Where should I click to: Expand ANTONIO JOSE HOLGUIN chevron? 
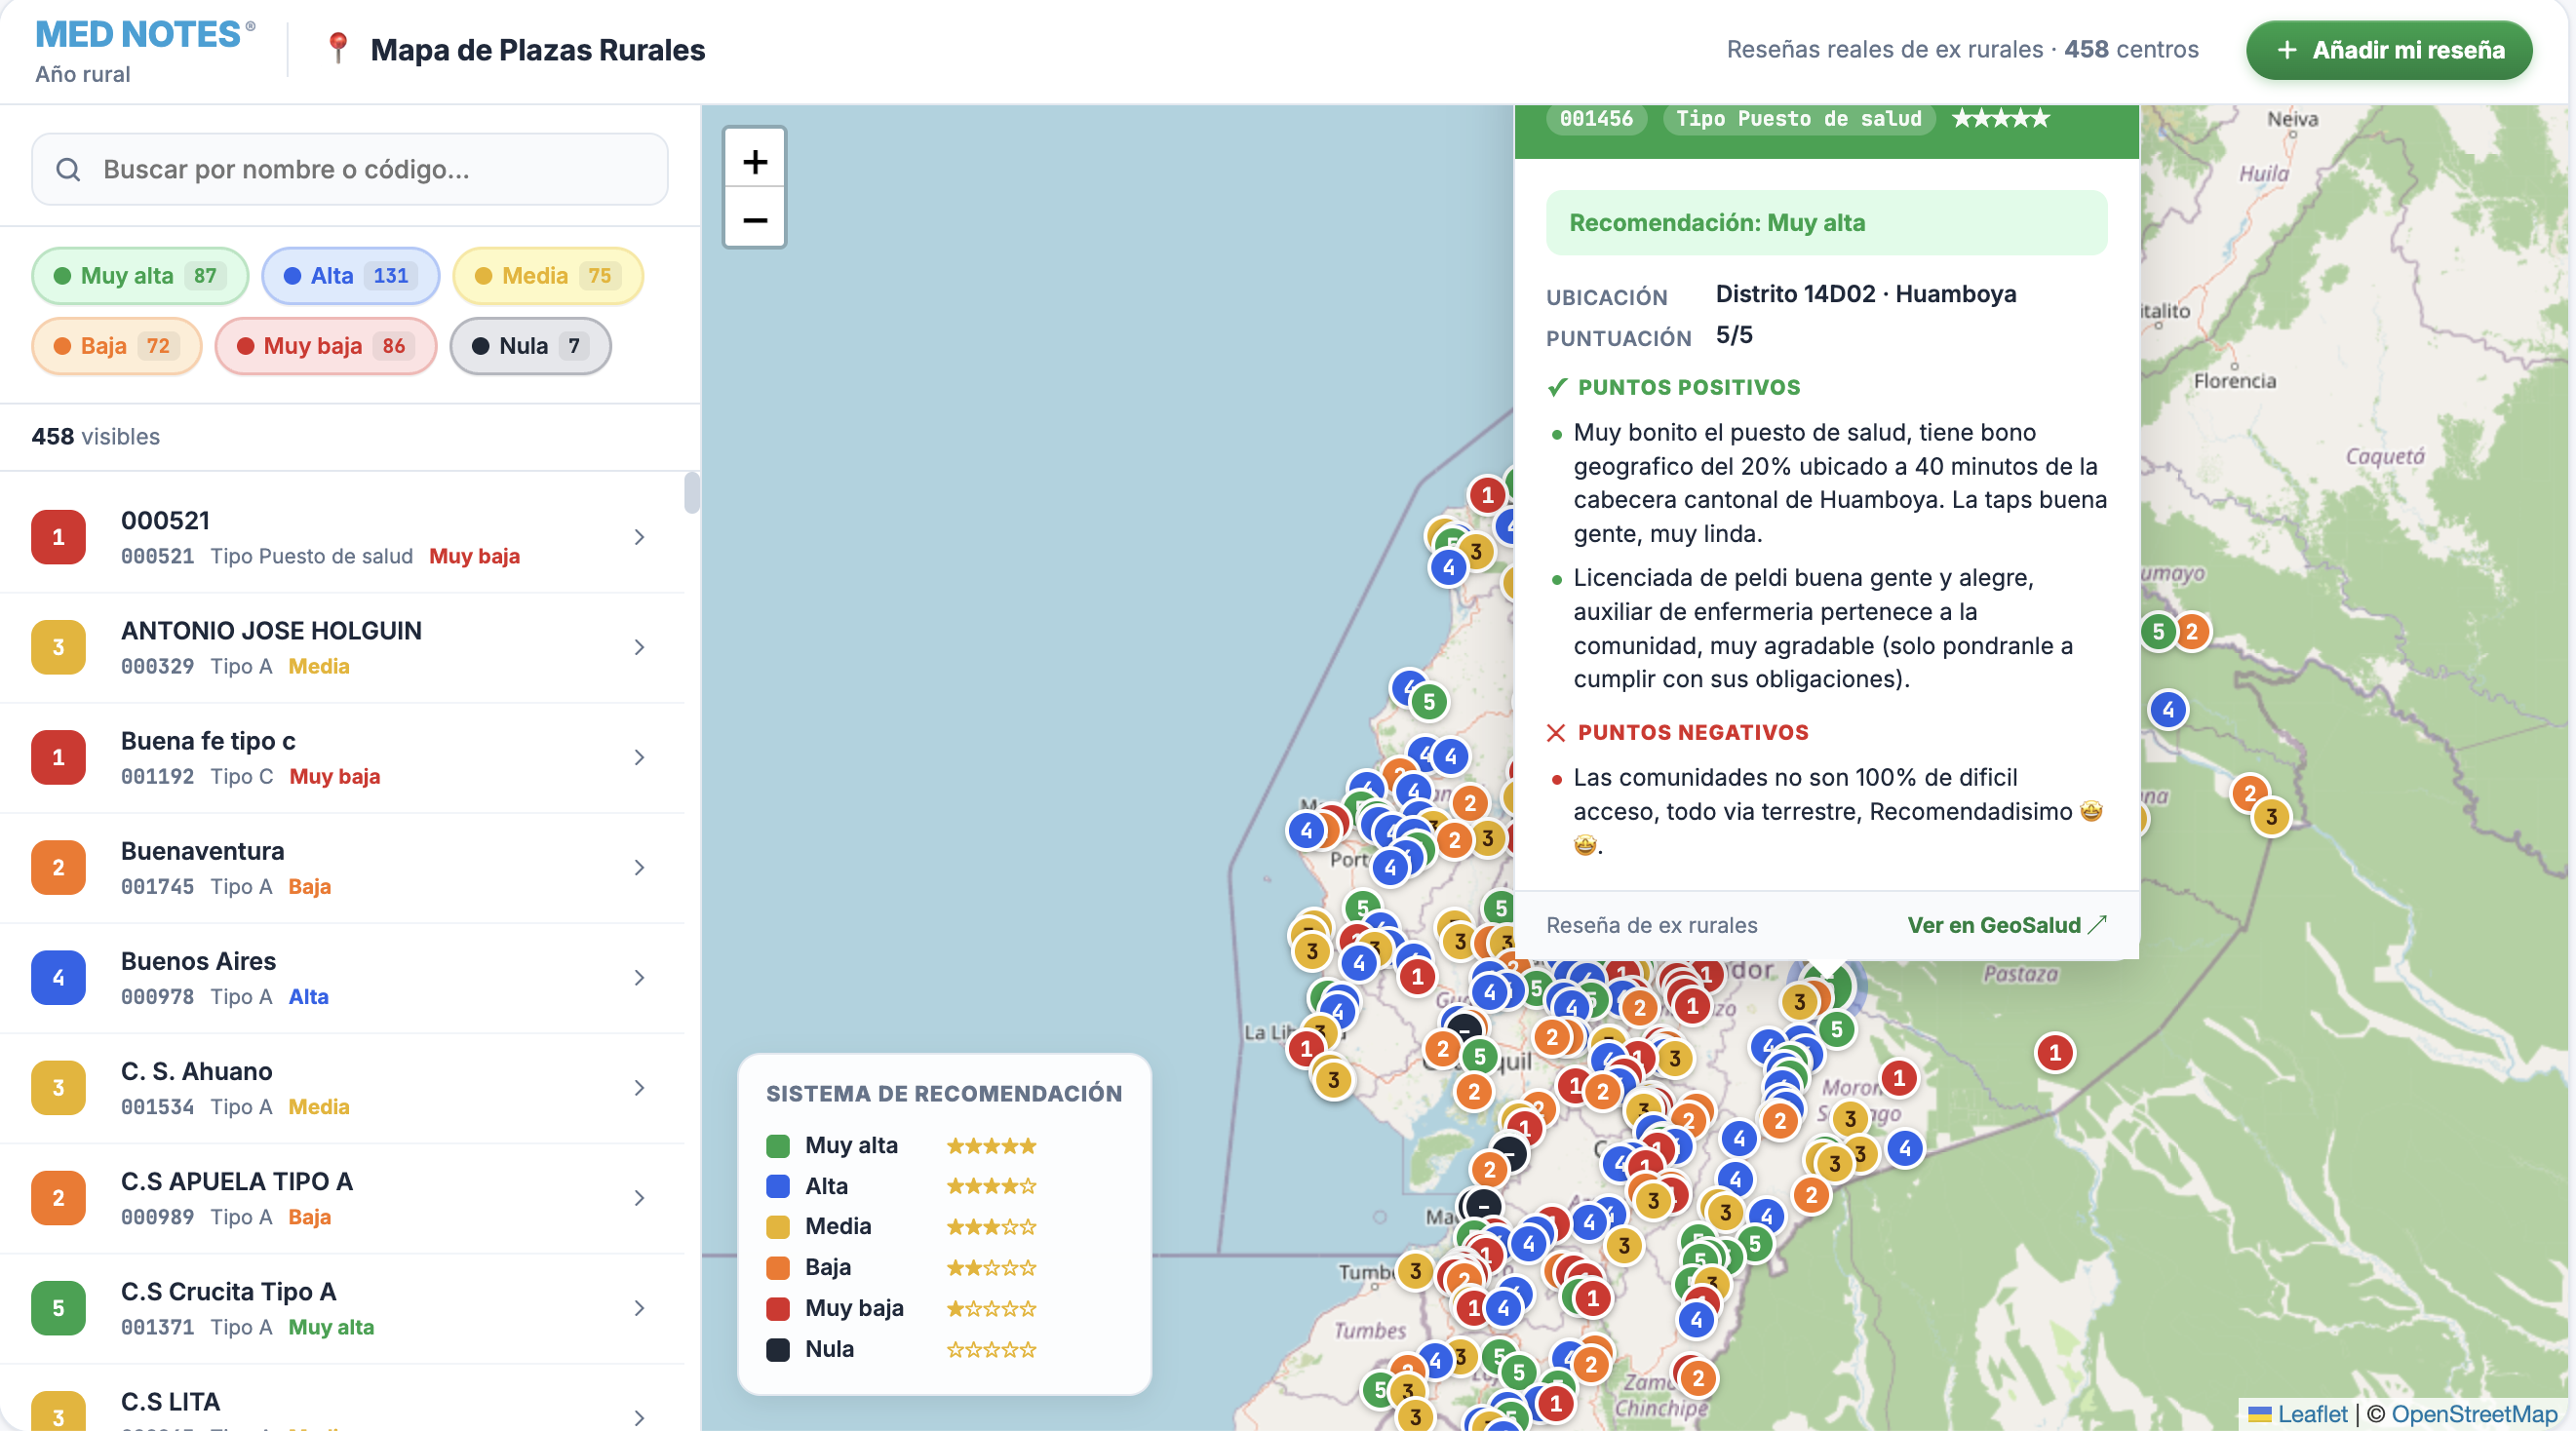coord(640,647)
